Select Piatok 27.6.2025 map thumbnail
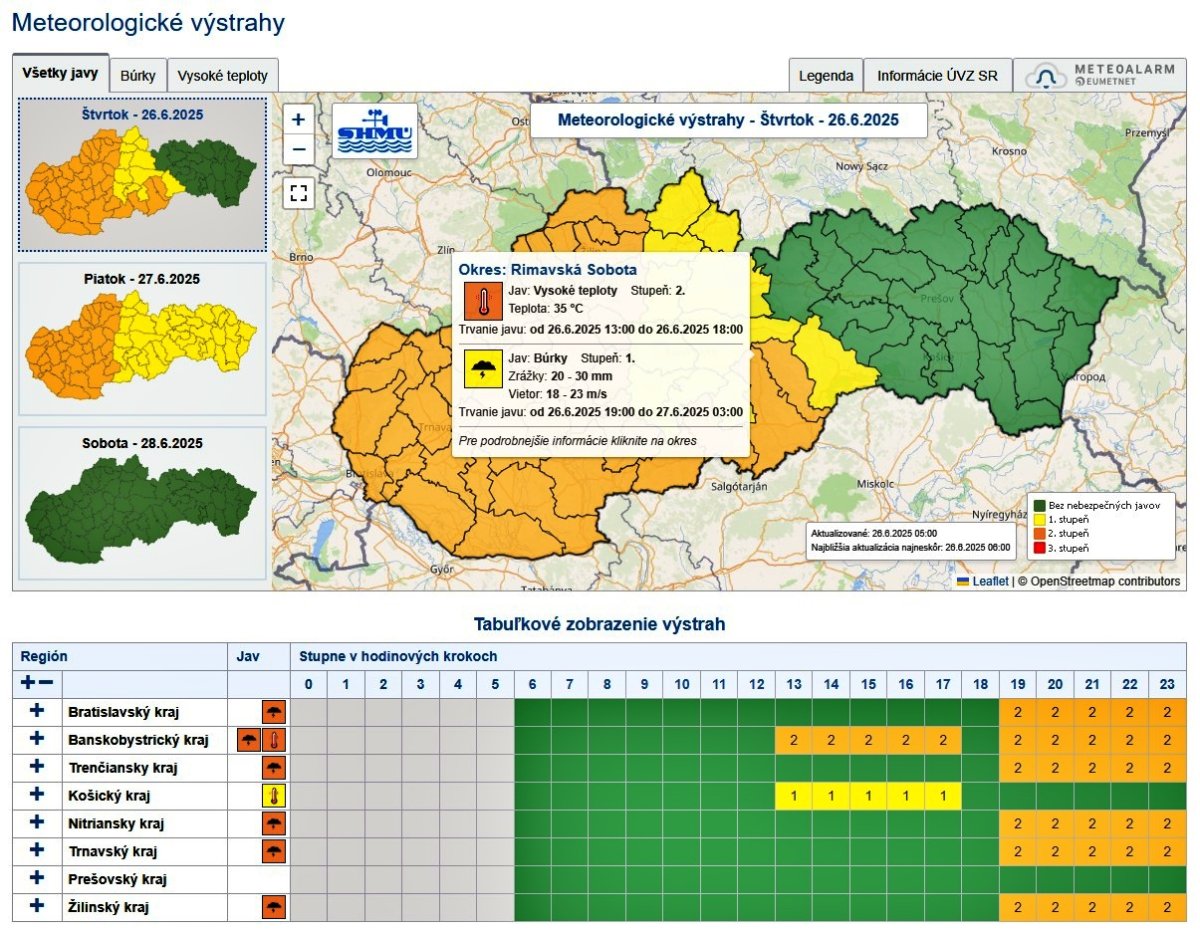 [x=142, y=339]
